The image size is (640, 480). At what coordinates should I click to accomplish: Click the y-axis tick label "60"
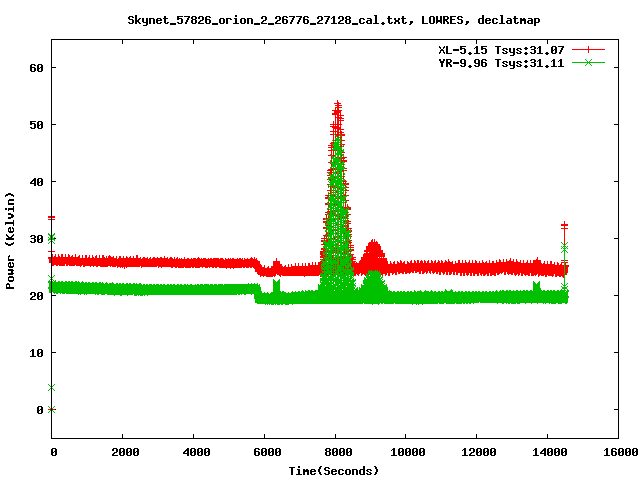36,68
